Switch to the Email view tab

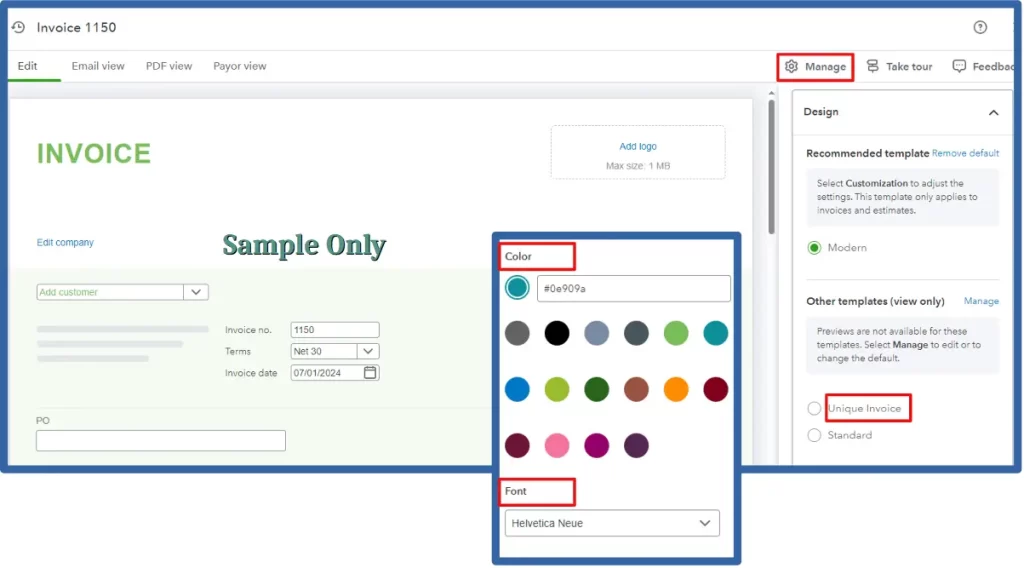click(98, 66)
